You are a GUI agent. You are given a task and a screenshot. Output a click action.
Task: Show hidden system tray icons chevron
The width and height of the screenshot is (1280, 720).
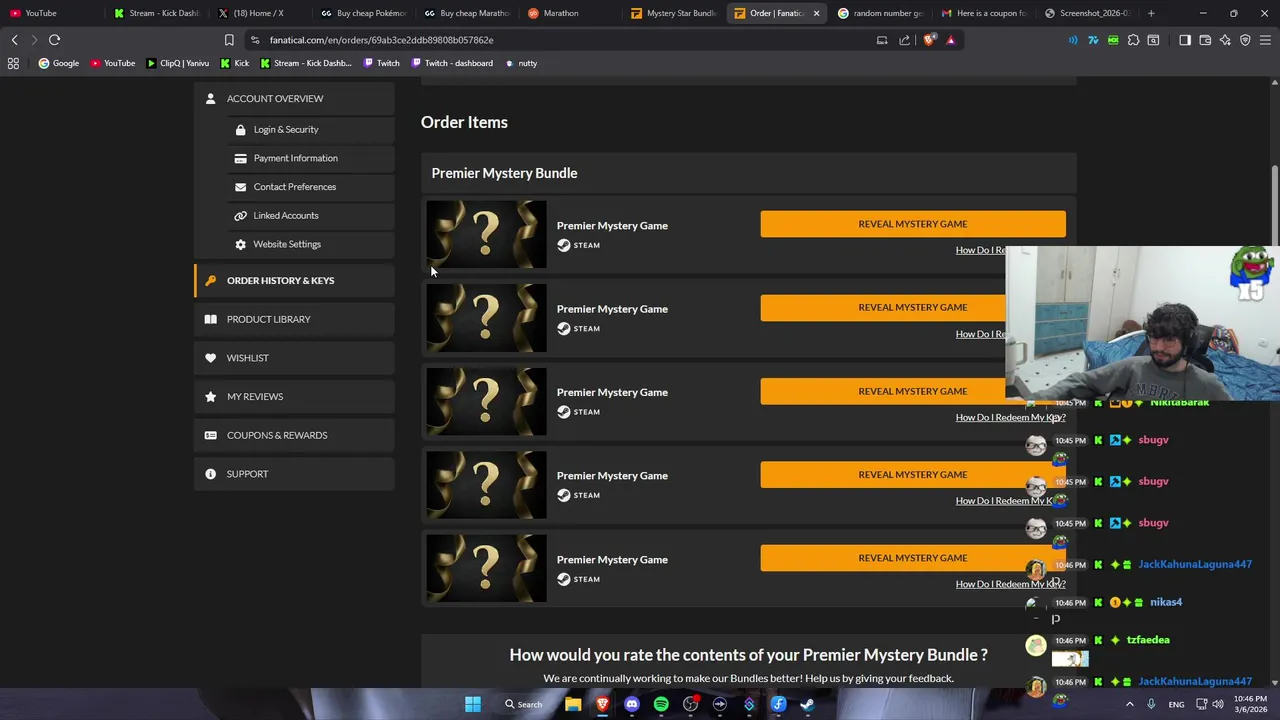click(x=1130, y=704)
